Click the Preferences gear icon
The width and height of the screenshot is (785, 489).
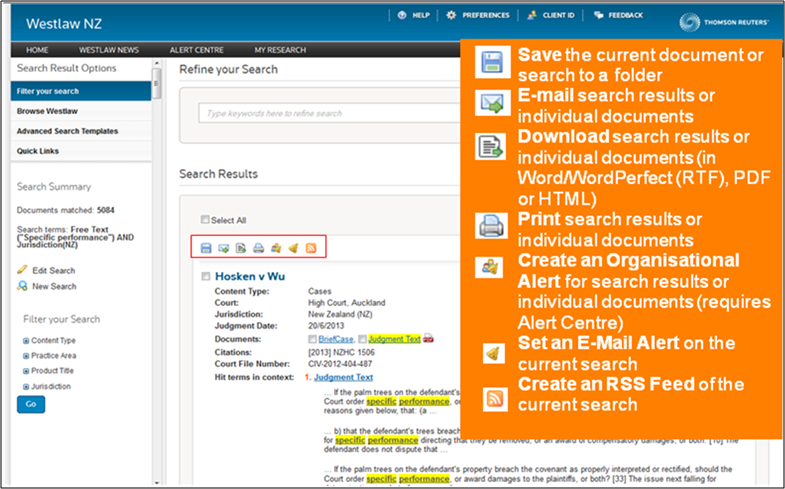tap(451, 15)
